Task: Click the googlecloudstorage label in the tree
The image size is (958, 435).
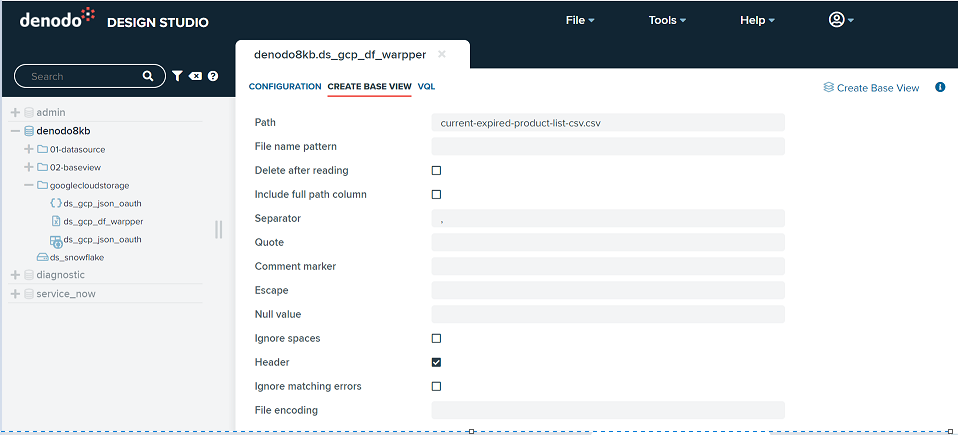Action: [x=90, y=185]
